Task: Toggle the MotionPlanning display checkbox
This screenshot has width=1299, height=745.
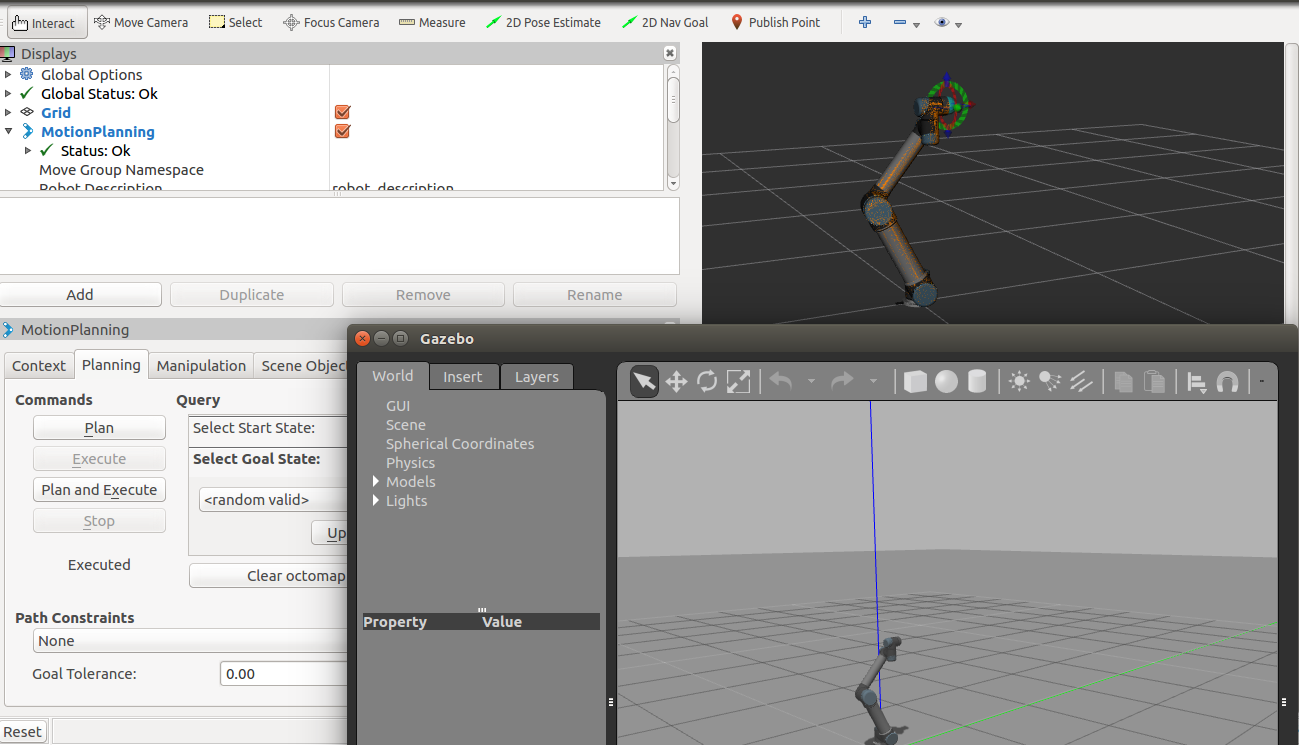Action: click(x=342, y=132)
